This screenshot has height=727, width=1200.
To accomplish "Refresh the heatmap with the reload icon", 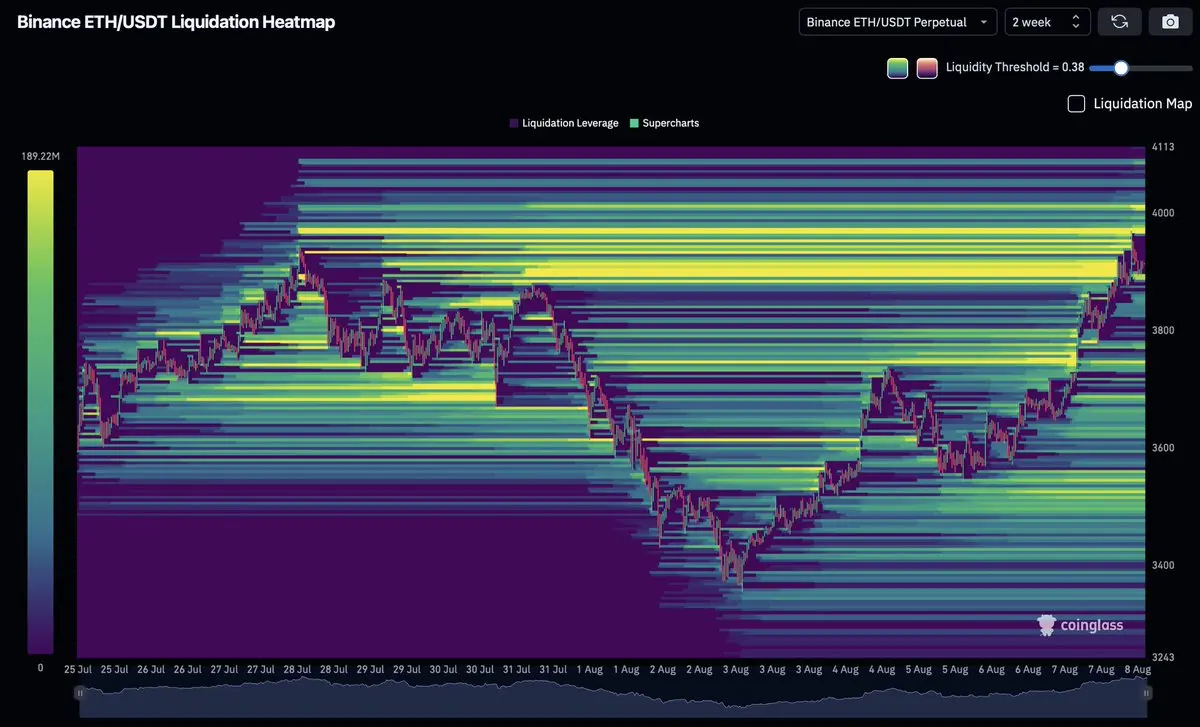I will 1119,22.
